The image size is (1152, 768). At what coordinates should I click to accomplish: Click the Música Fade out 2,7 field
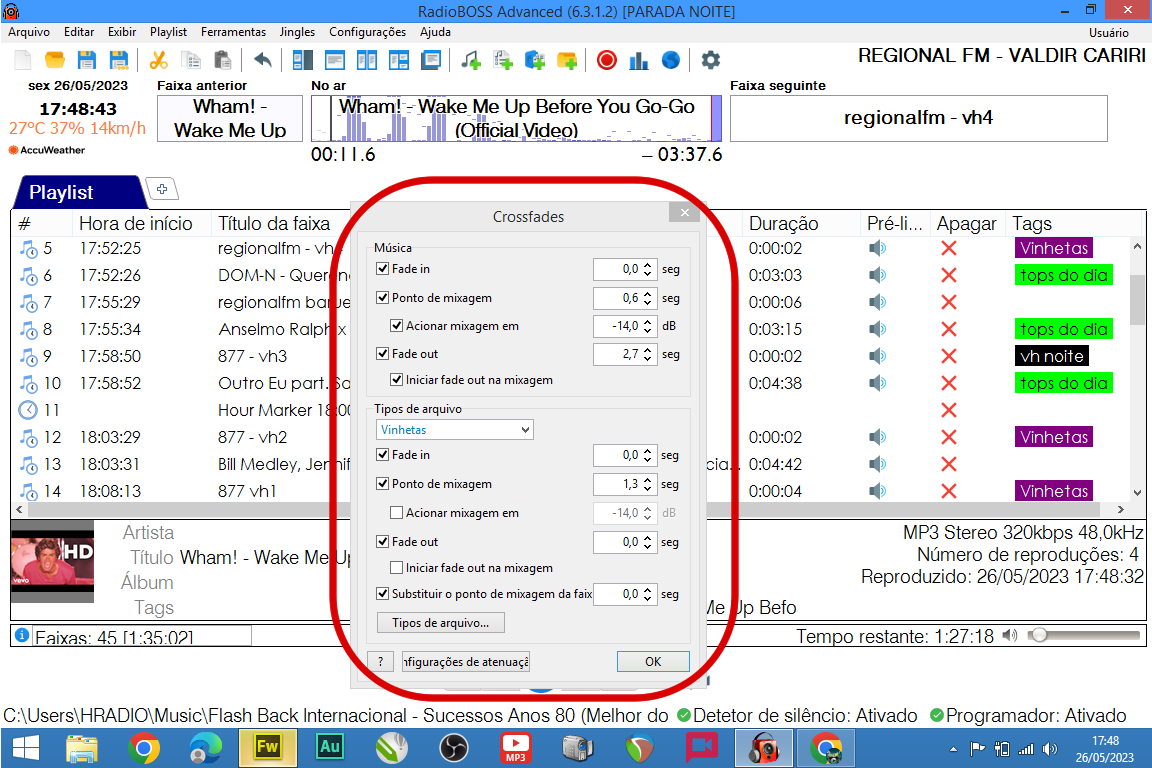coord(624,354)
